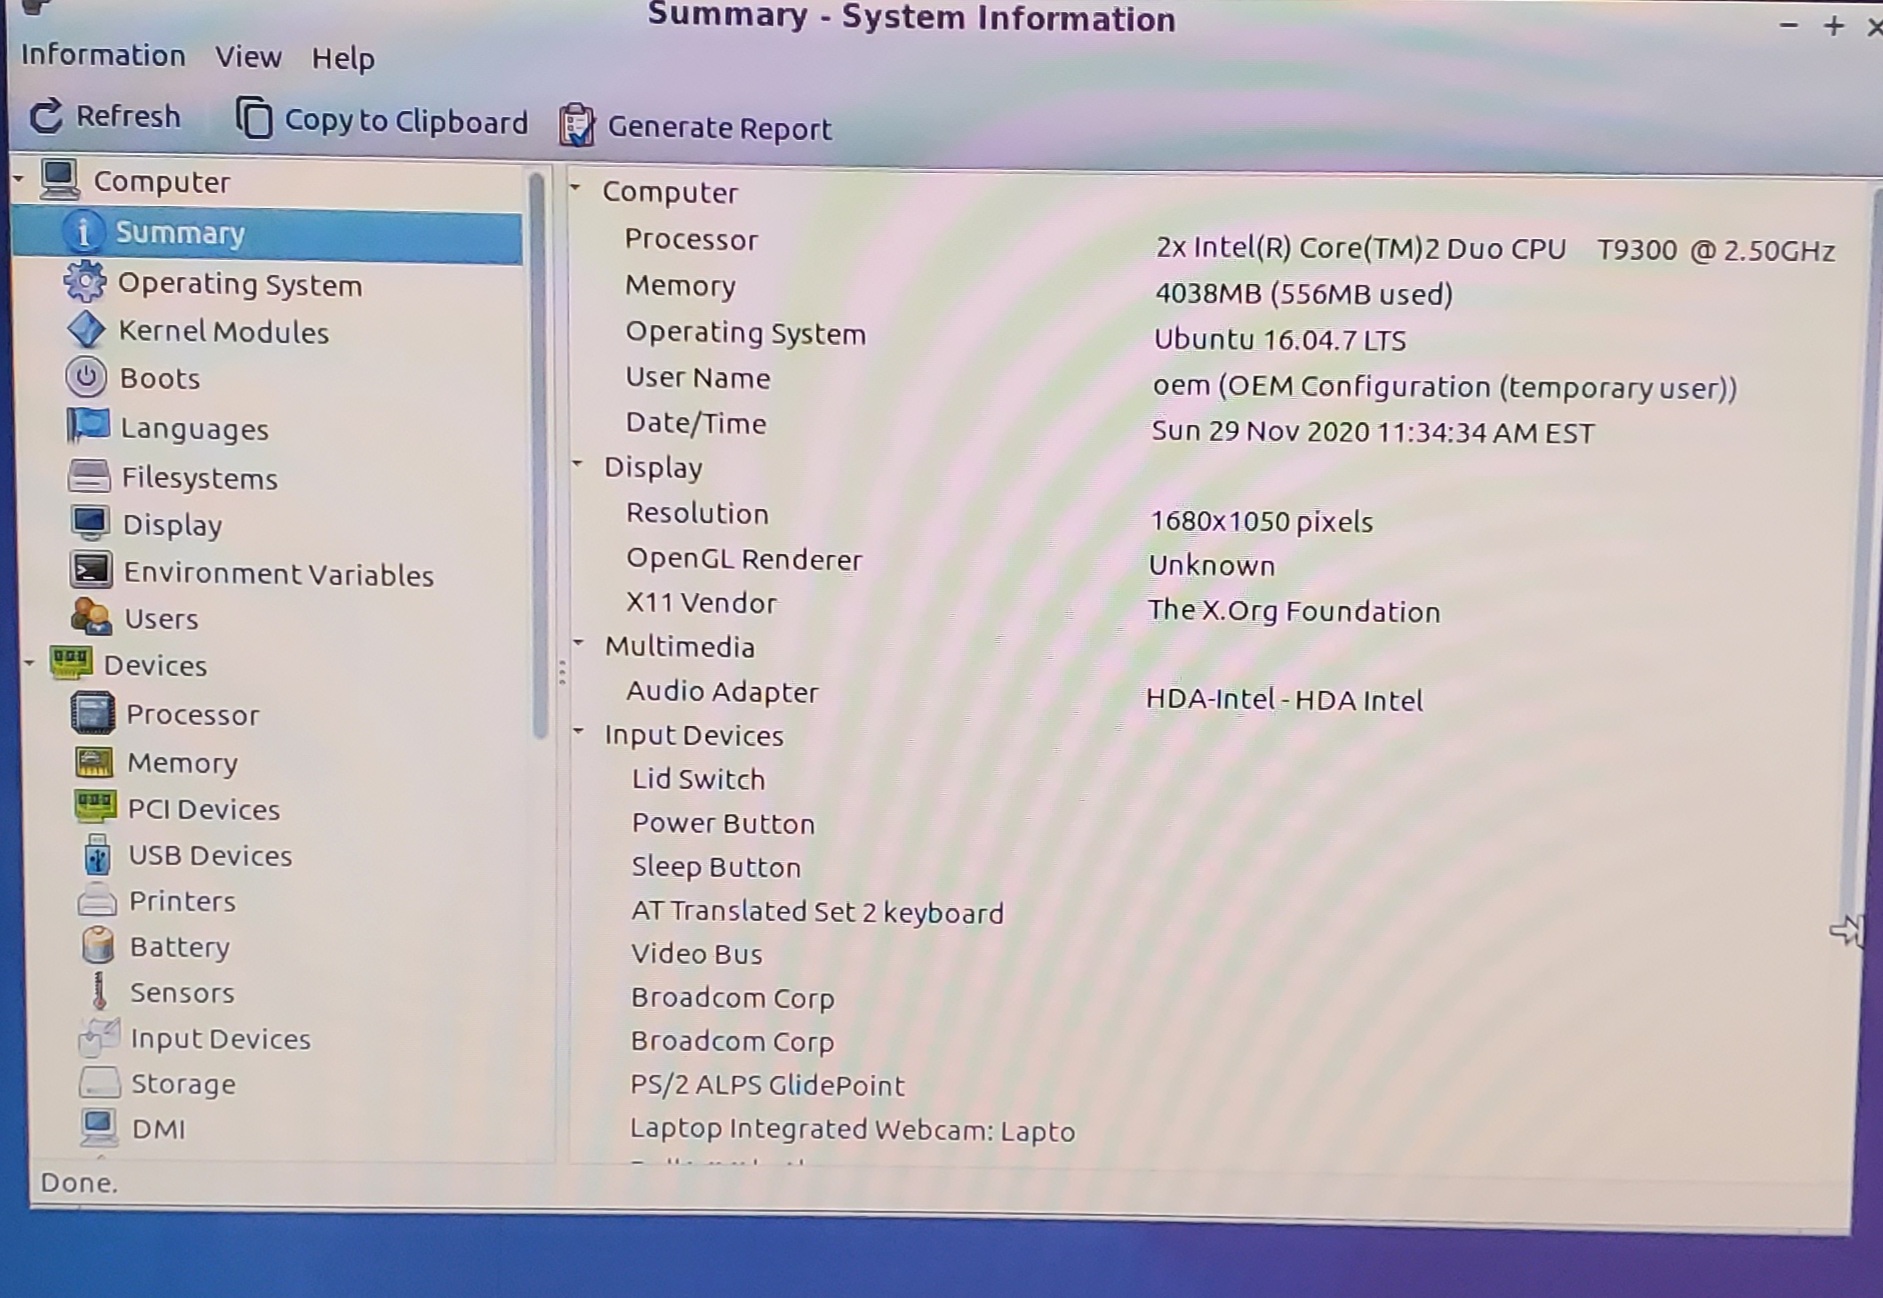Collapse the Computer tree in sidebar
The height and width of the screenshot is (1298, 1883).
[x=18, y=180]
